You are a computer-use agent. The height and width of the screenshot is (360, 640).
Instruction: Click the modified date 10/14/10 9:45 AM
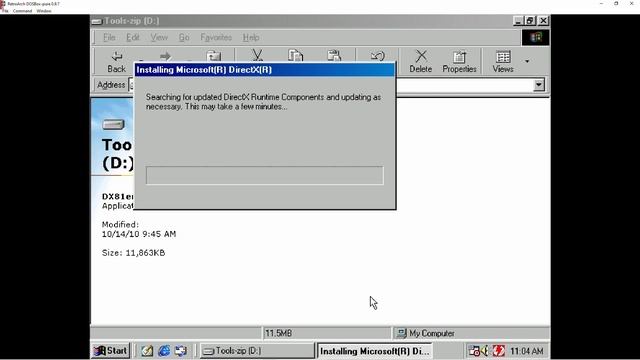(139, 234)
